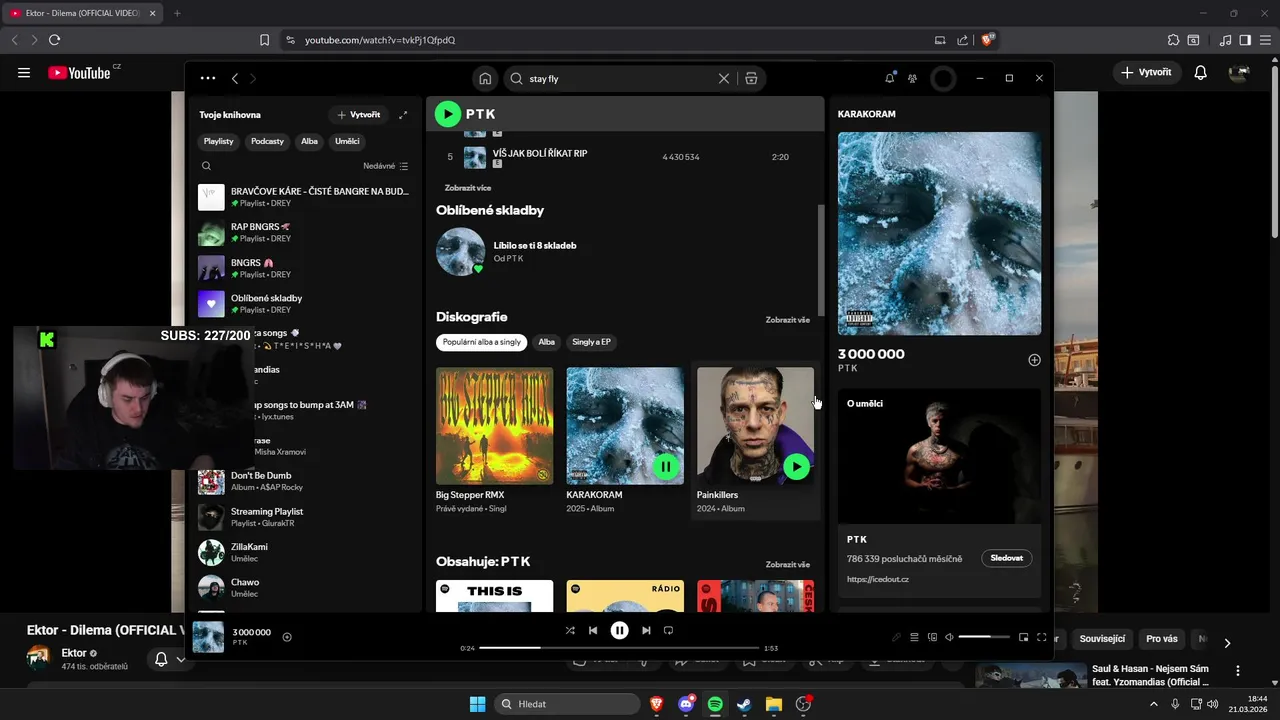The width and height of the screenshot is (1280, 720).
Task: Search within the library via magnifier icon
Action: (206, 166)
